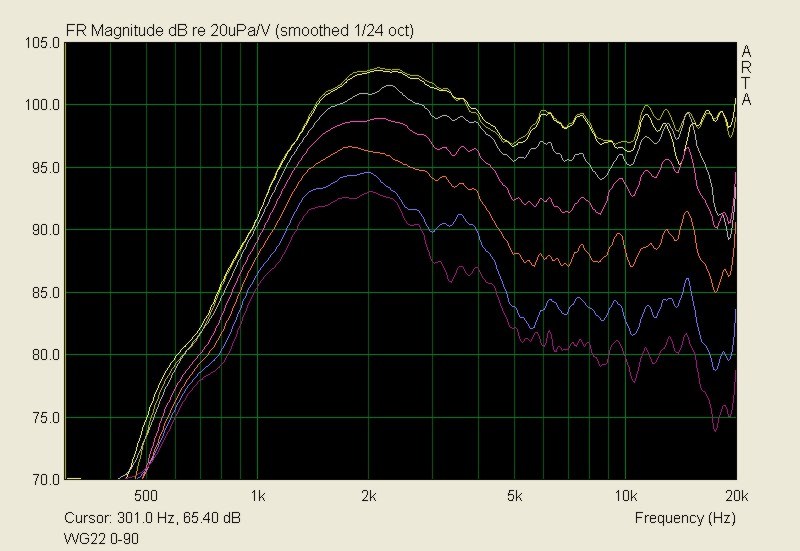Click the 95.0 y-axis value
The width and height of the screenshot is (800, 551).
pyautogui.click(x=45, y=168)
